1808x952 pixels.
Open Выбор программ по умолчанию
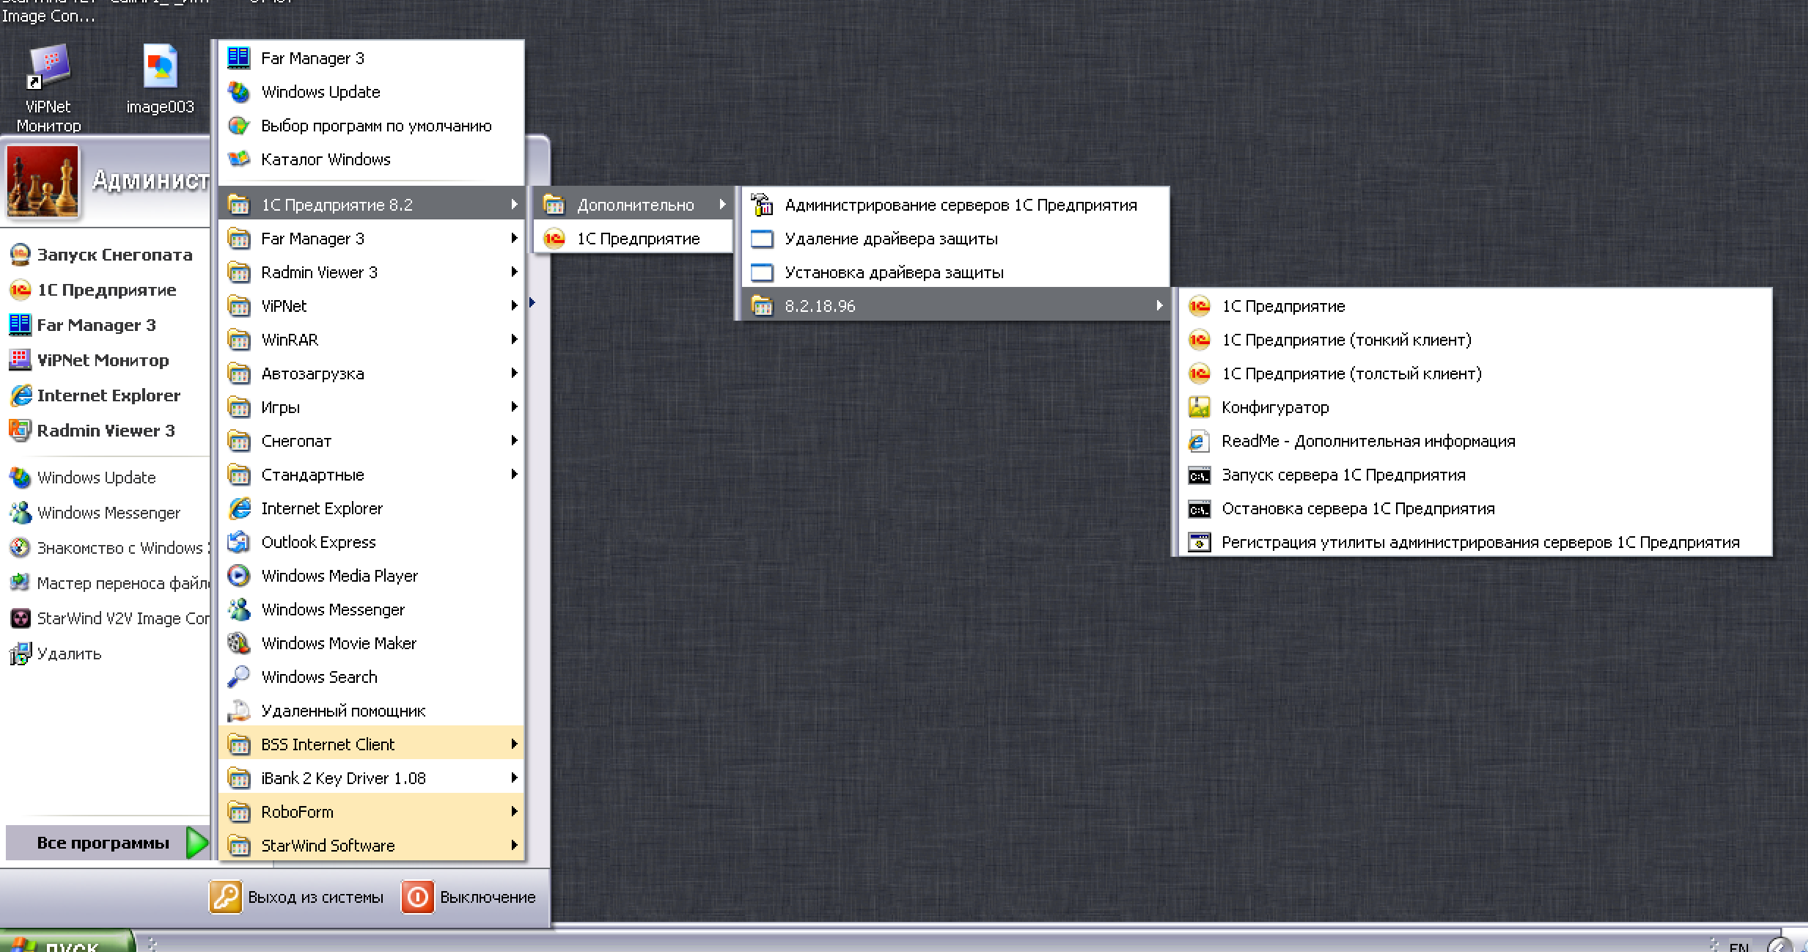click(x=371, y=126)
